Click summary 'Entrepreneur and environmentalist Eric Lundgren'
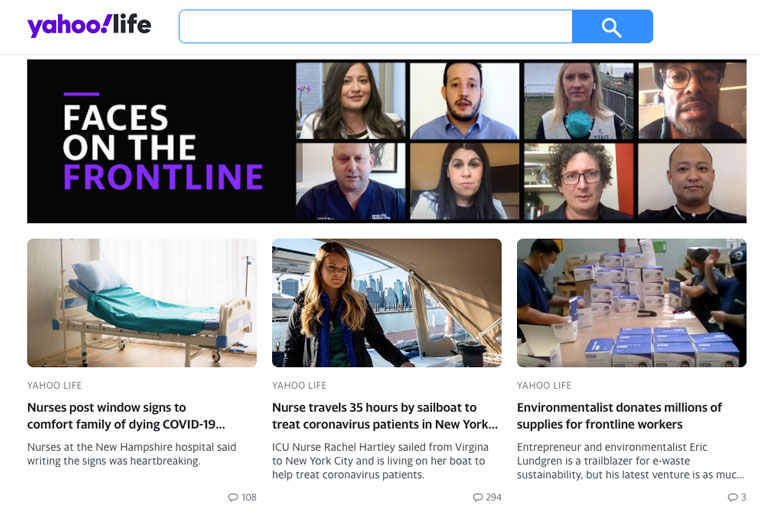Screen dimensions: 760x514 tap(631, 461)
